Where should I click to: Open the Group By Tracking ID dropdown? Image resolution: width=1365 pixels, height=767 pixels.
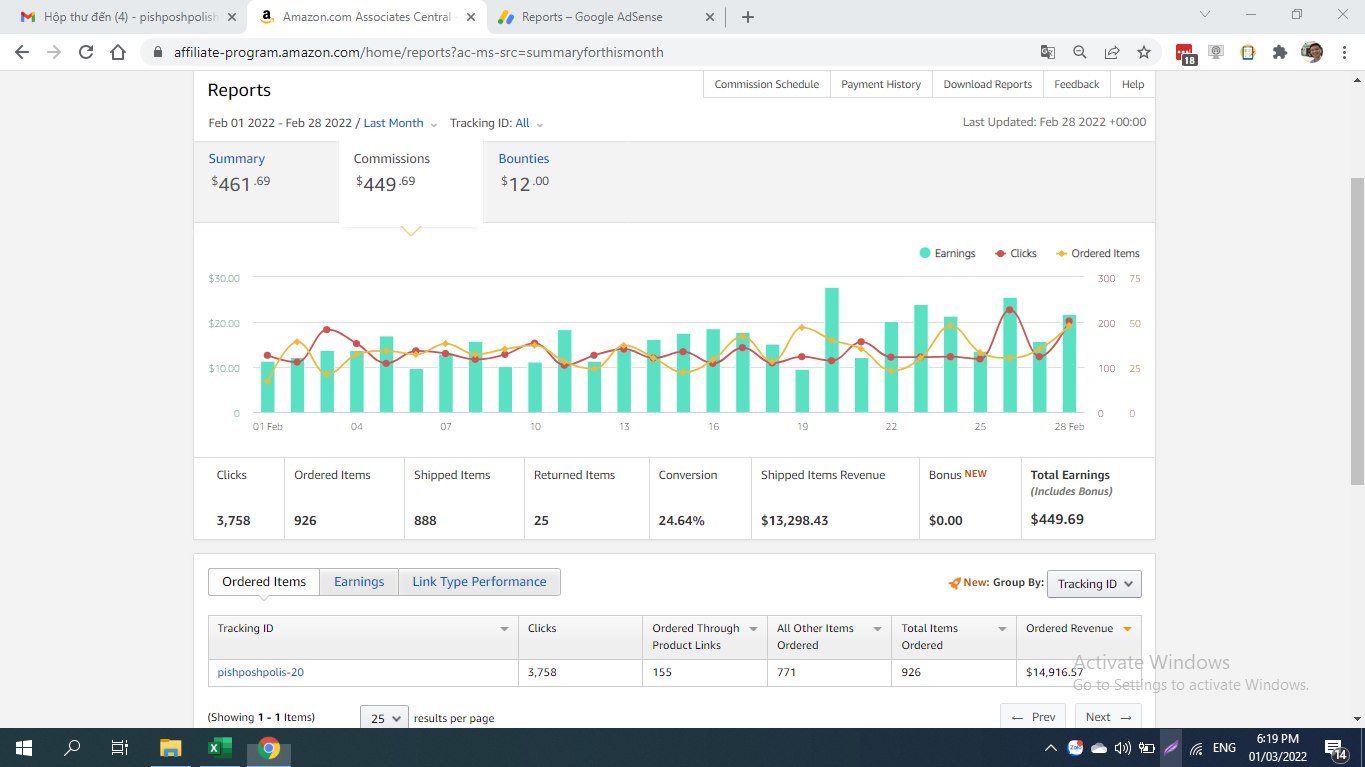[1093, 584]
